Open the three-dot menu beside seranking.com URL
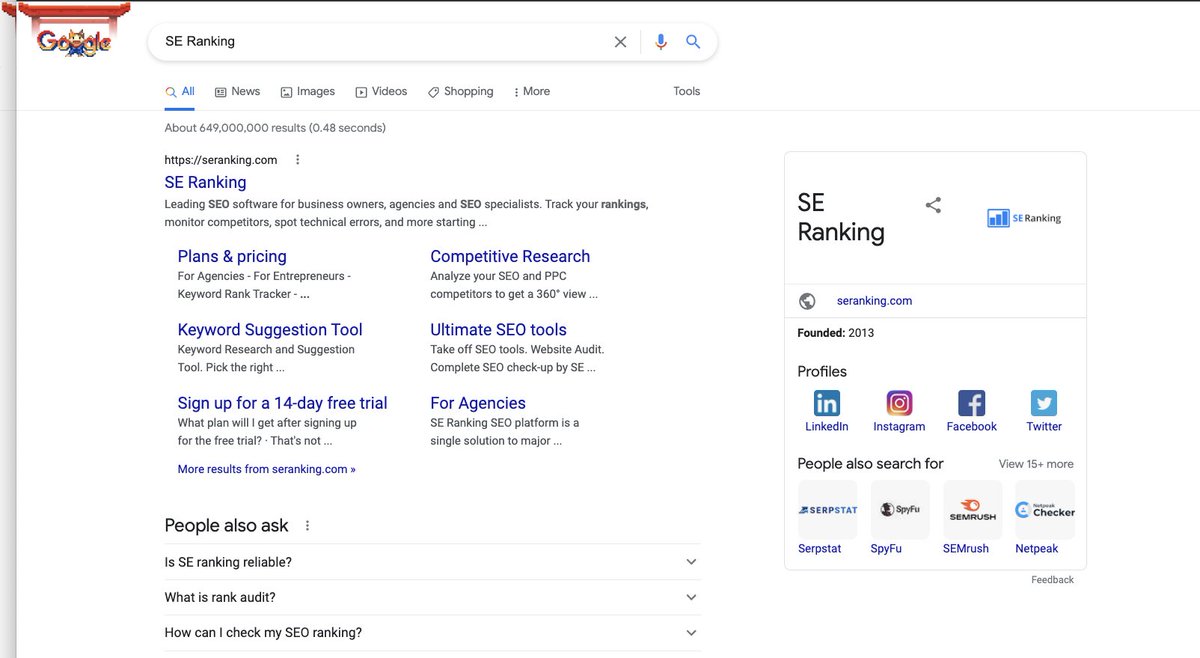Viewport: 1200px width, 658px height. pos(297,160)
